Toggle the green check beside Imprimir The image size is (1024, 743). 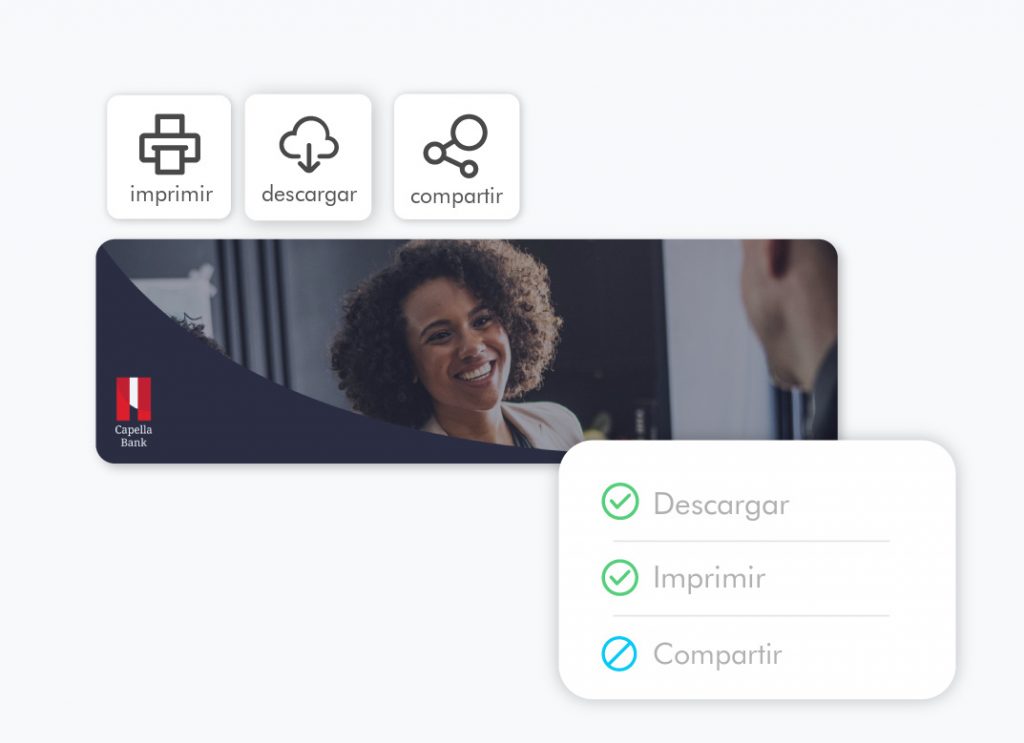620,577
